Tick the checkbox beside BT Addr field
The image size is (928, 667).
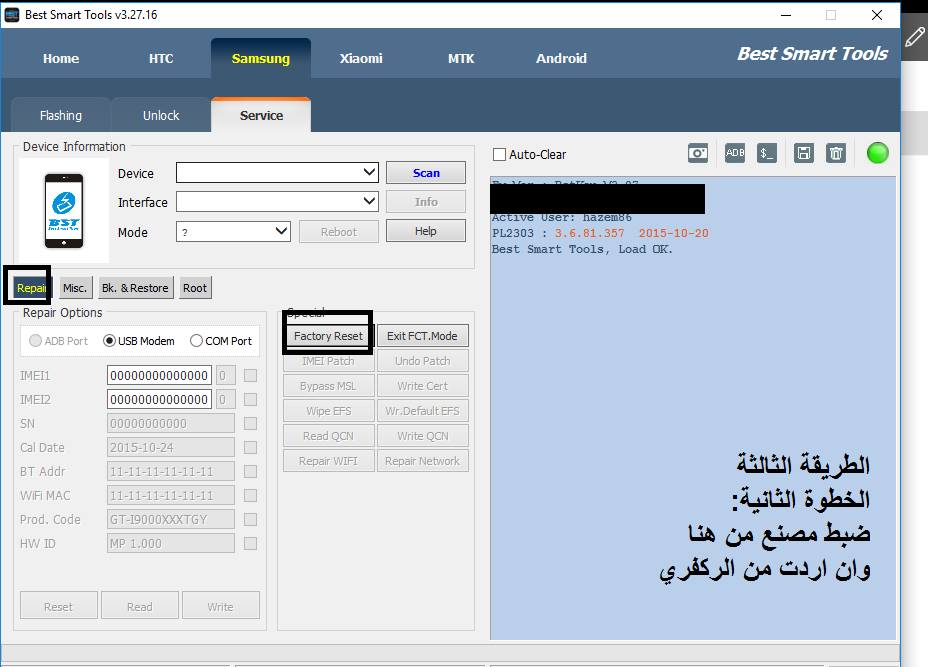[250, 471]
